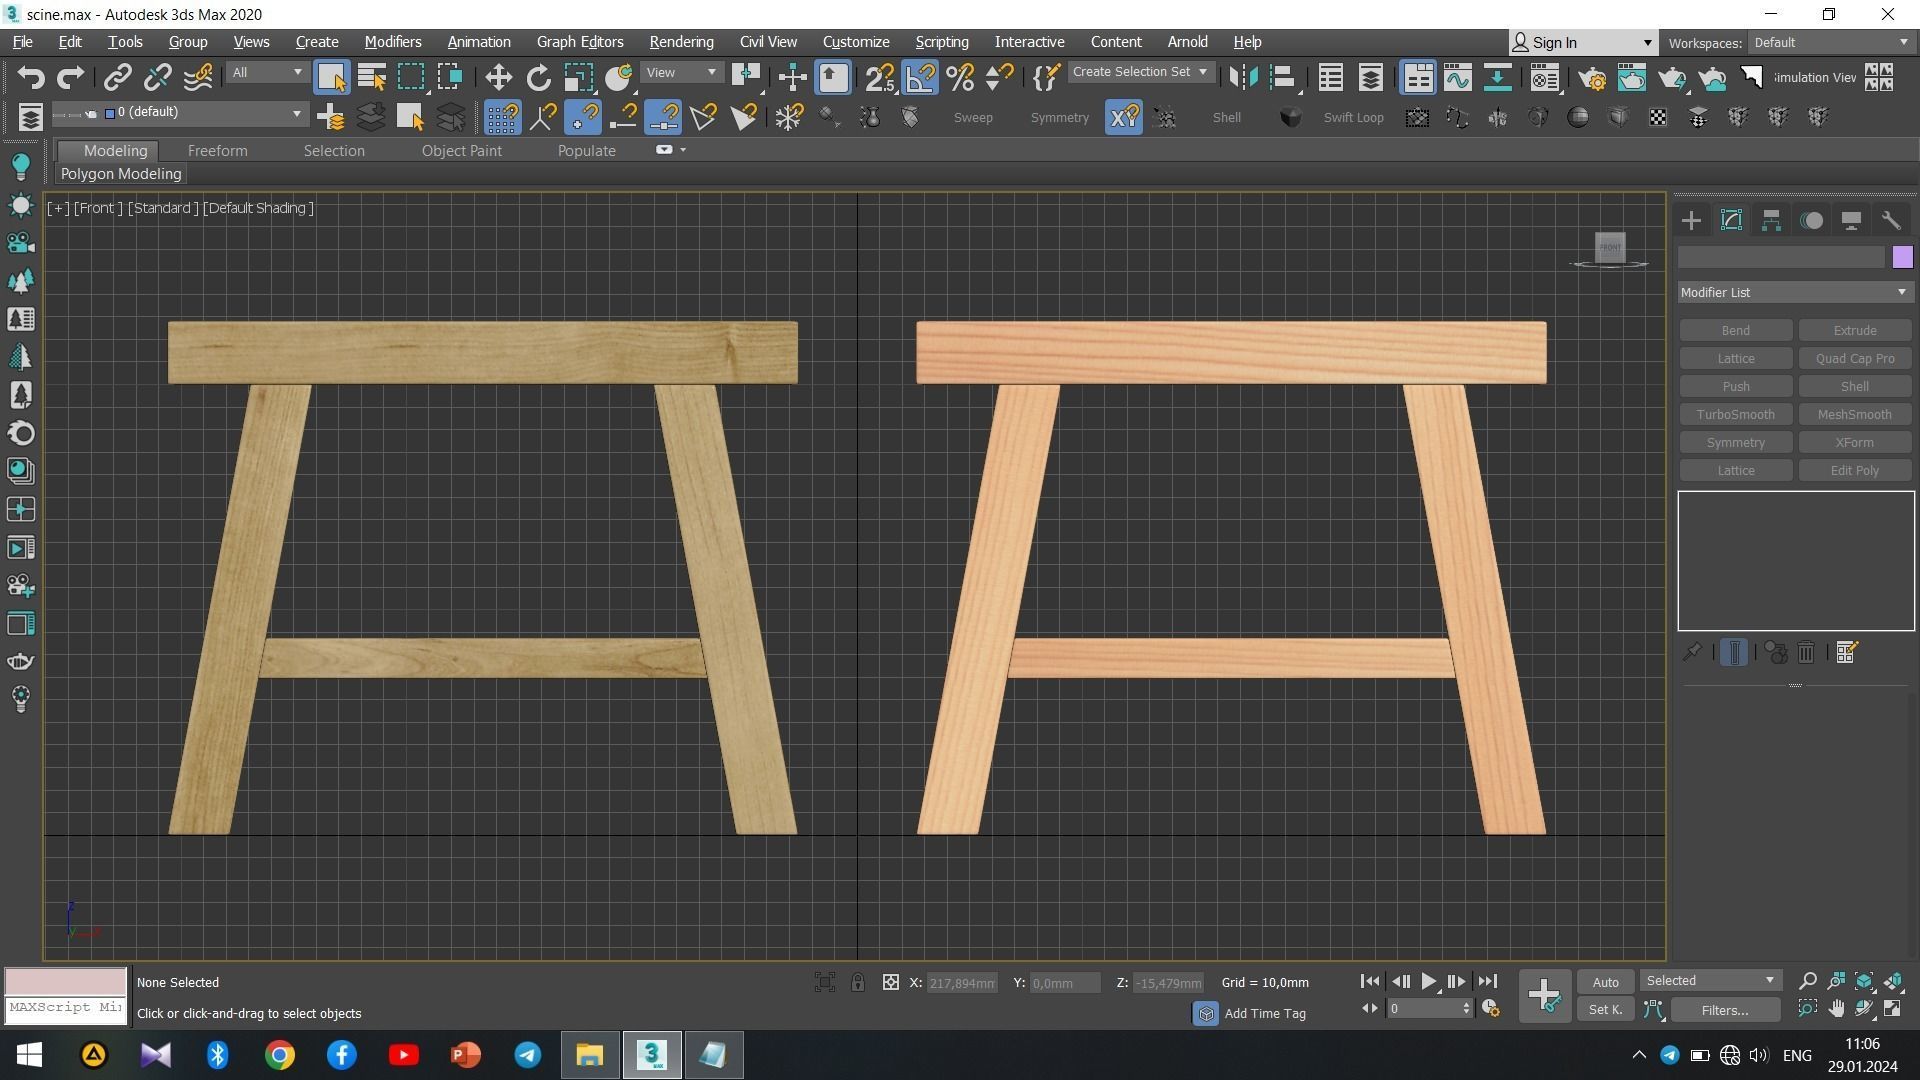The height and width of the screenshot is (1080, 1920).
Task: Click the Extrude modifier button
Action: (1854, 331)
